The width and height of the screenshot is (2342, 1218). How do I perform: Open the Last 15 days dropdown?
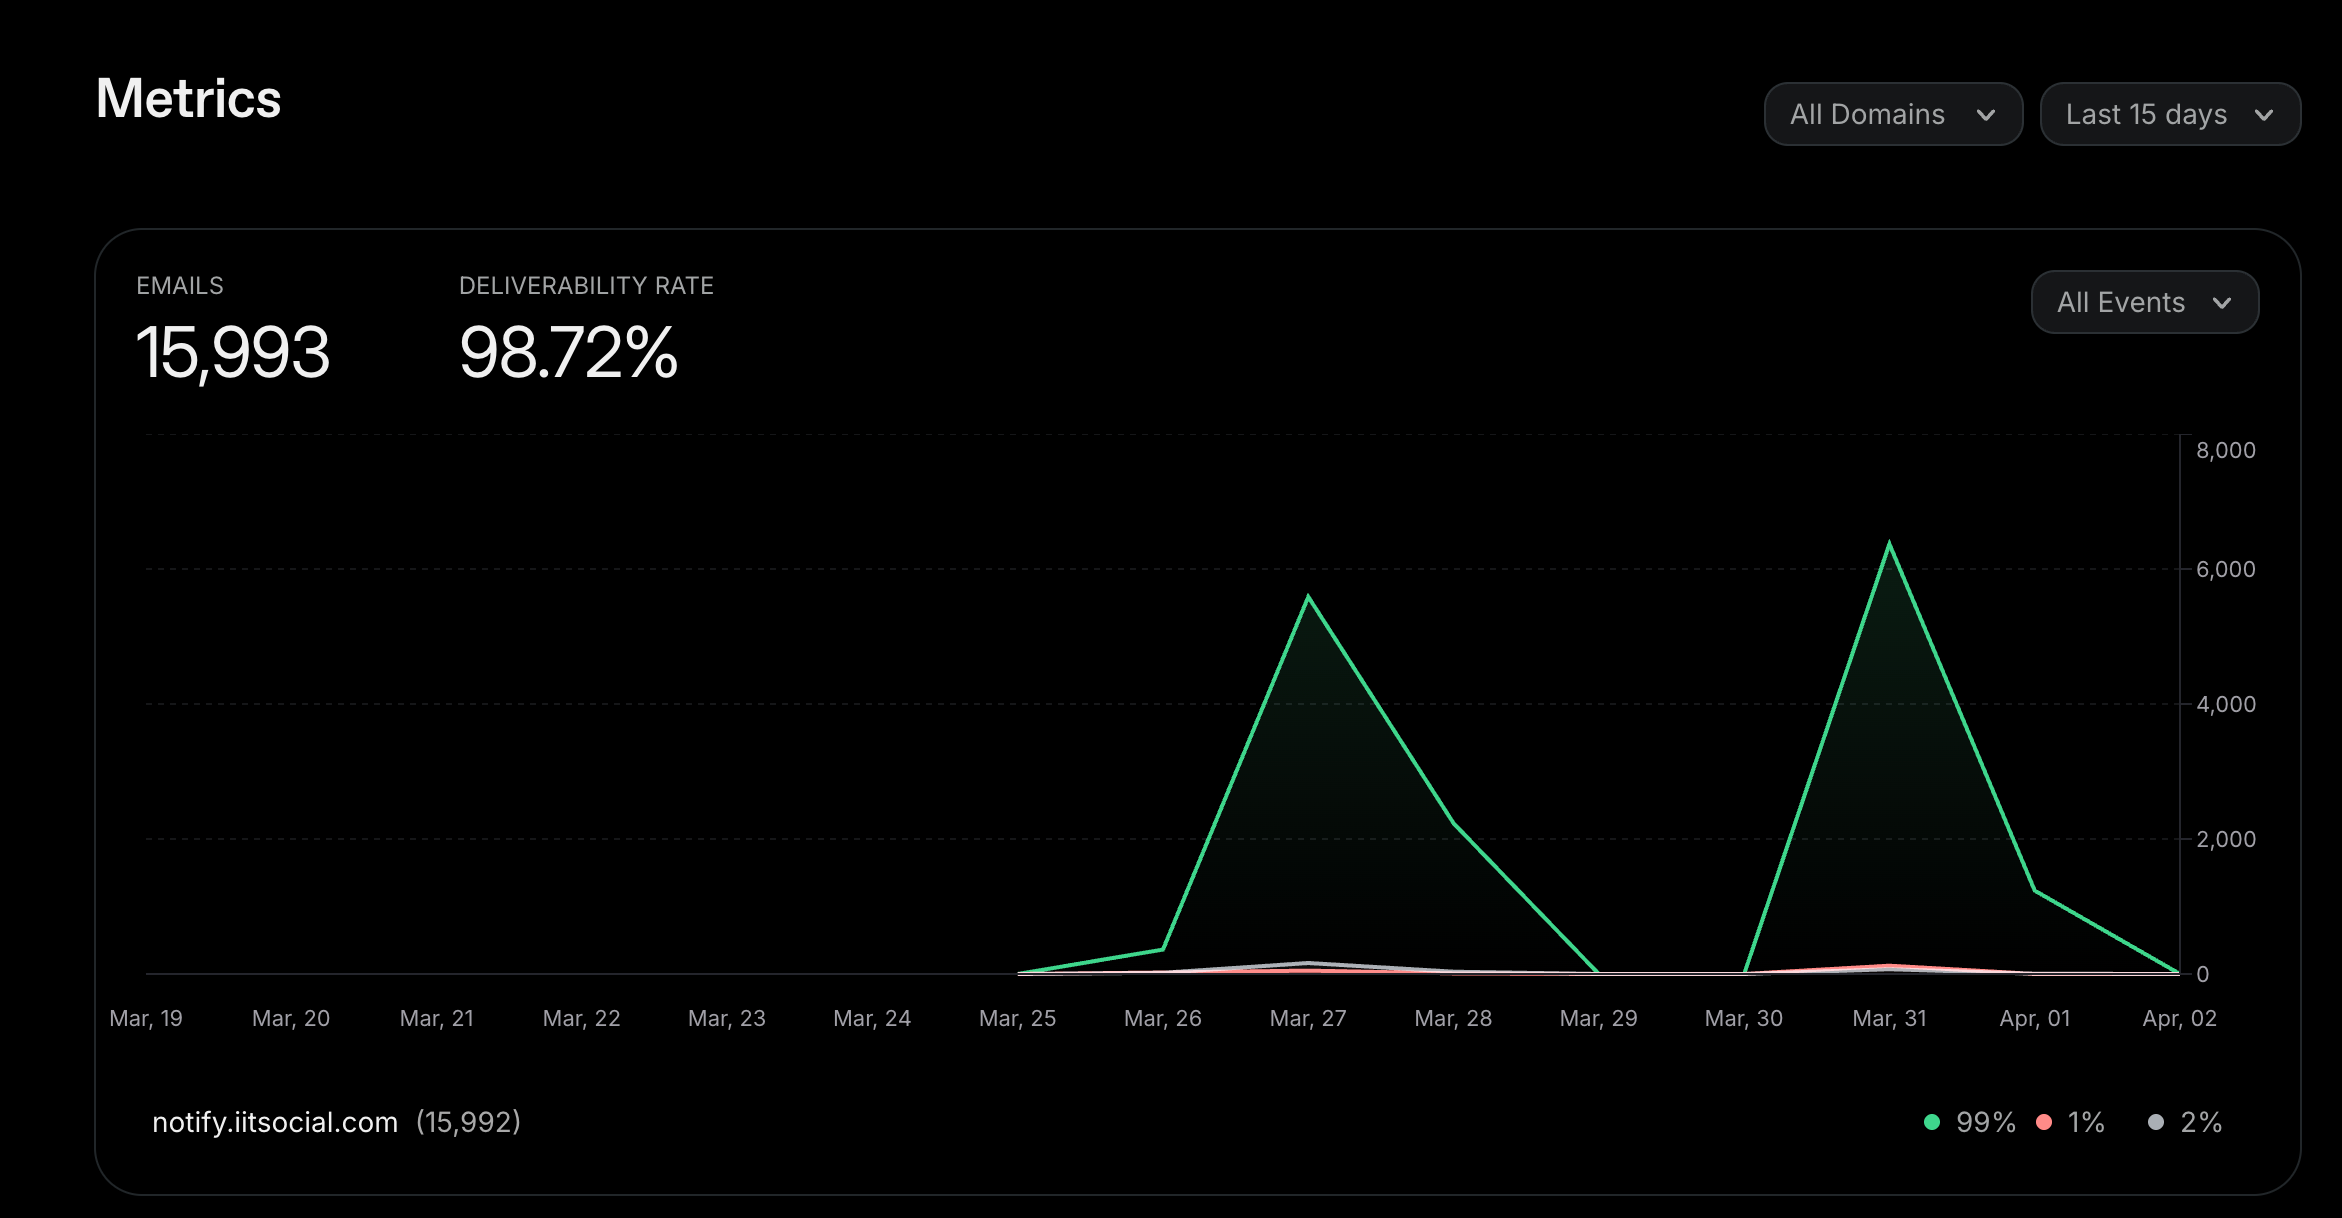point(2169,114)
